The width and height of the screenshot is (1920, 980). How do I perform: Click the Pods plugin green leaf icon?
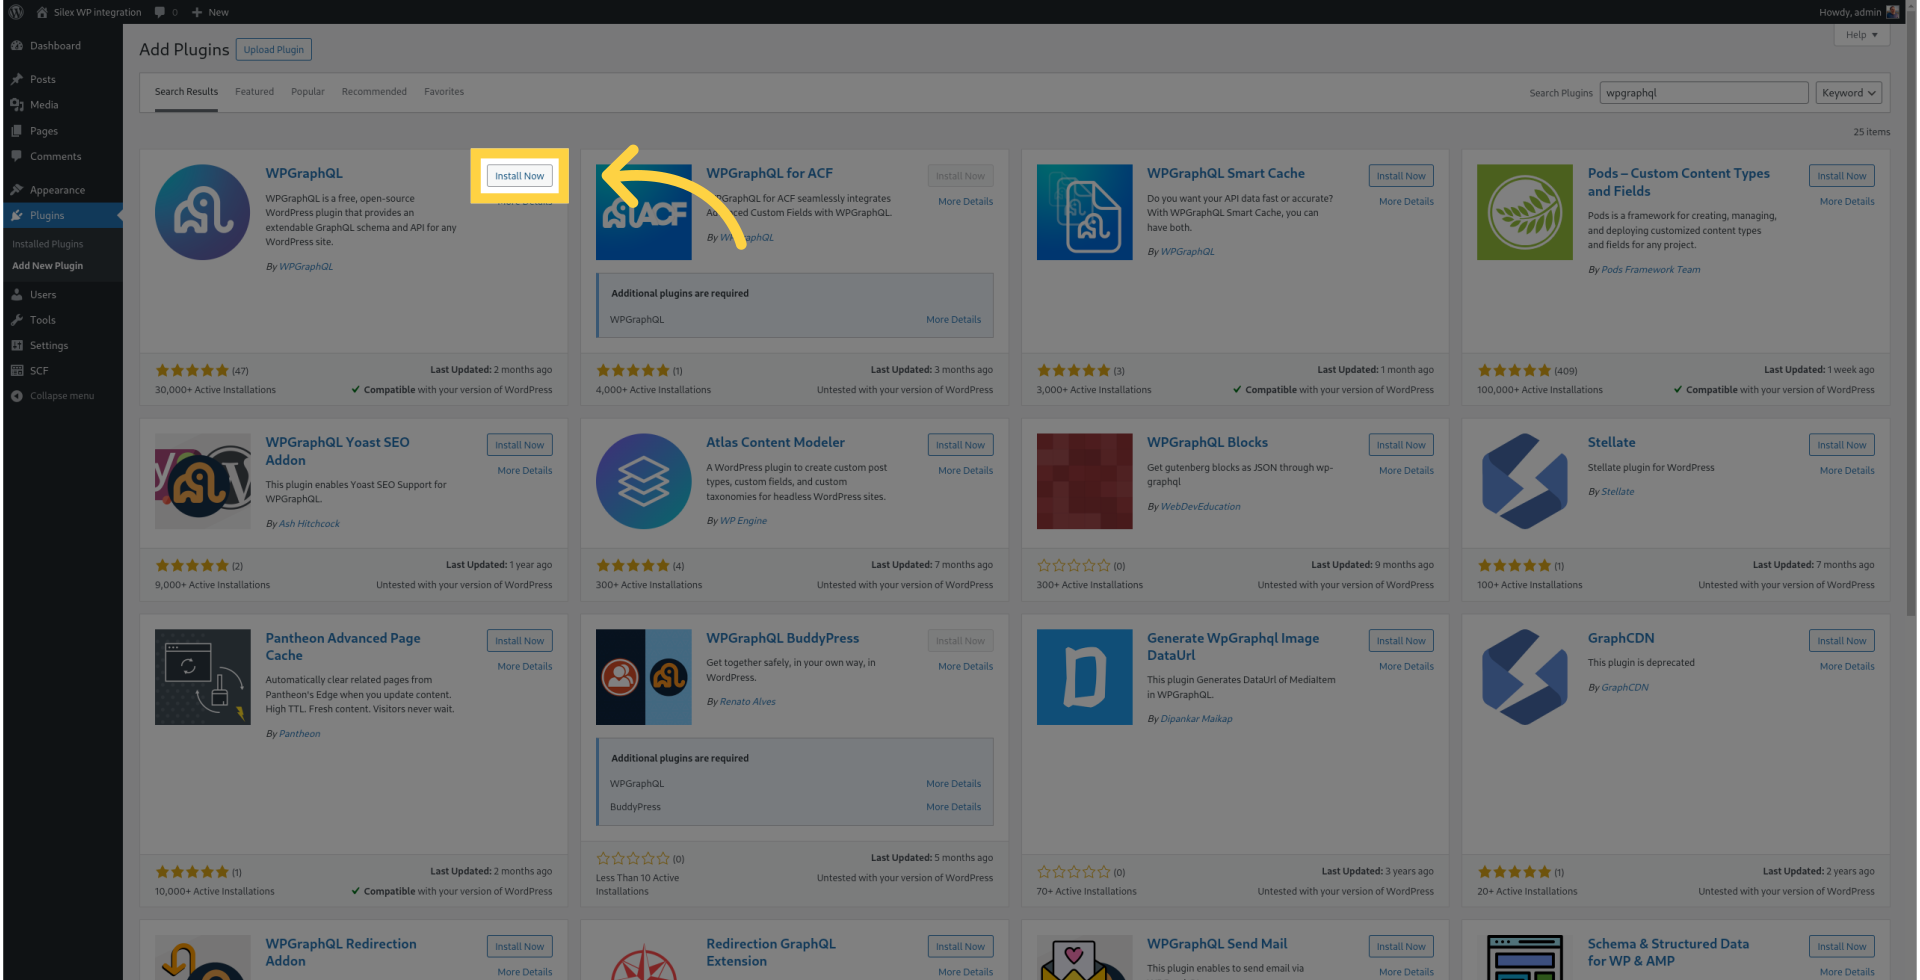click(x=1524, y=212)
